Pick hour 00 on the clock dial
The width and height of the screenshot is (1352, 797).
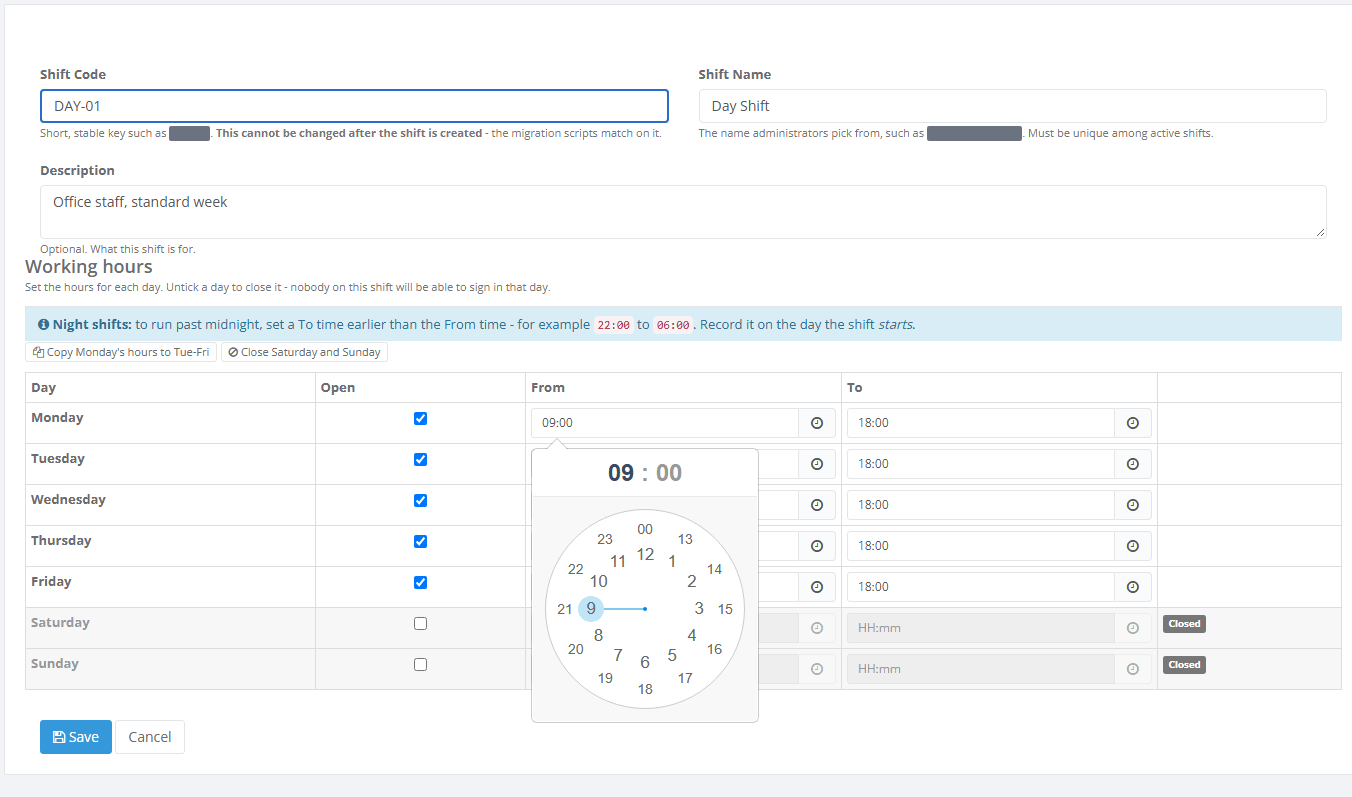click(x=645, y=530)
